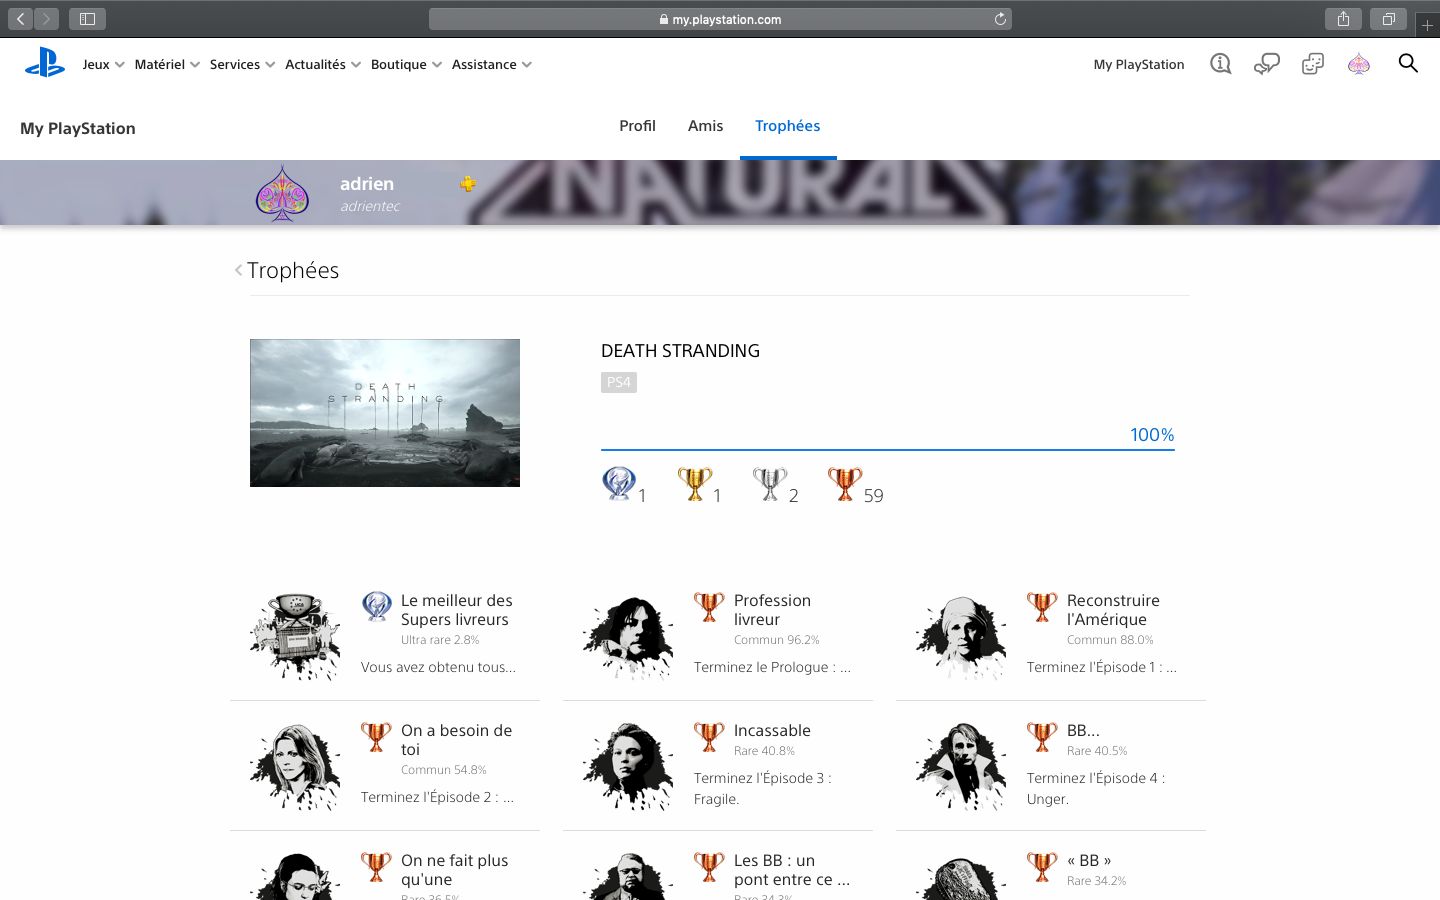The height and width of the screenshot is (900, 1440).
Task: Click the Safari forward arrow
Action: point(46,19)
